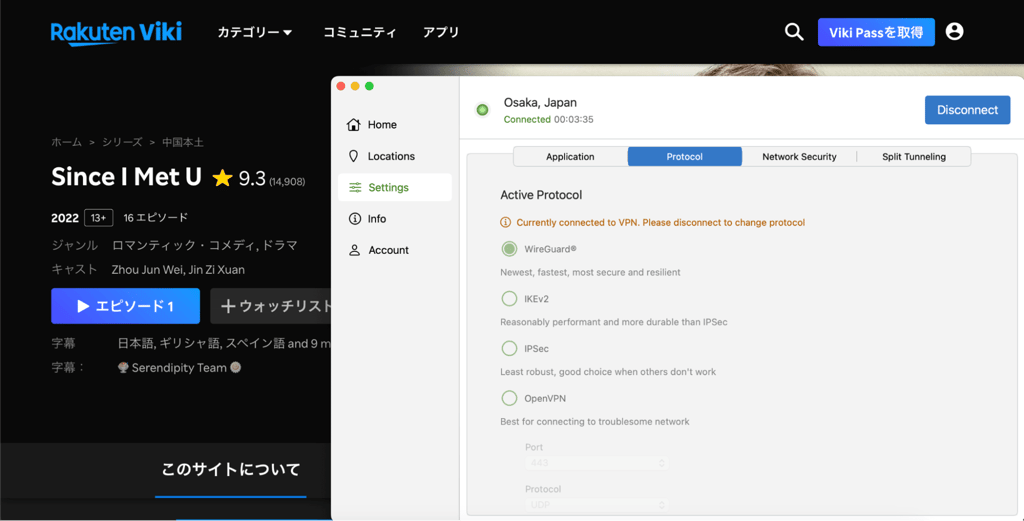Open Info in the VPN sidebar
The image size is (1024, 521).
pyautogui.click(x=394, y=219)
